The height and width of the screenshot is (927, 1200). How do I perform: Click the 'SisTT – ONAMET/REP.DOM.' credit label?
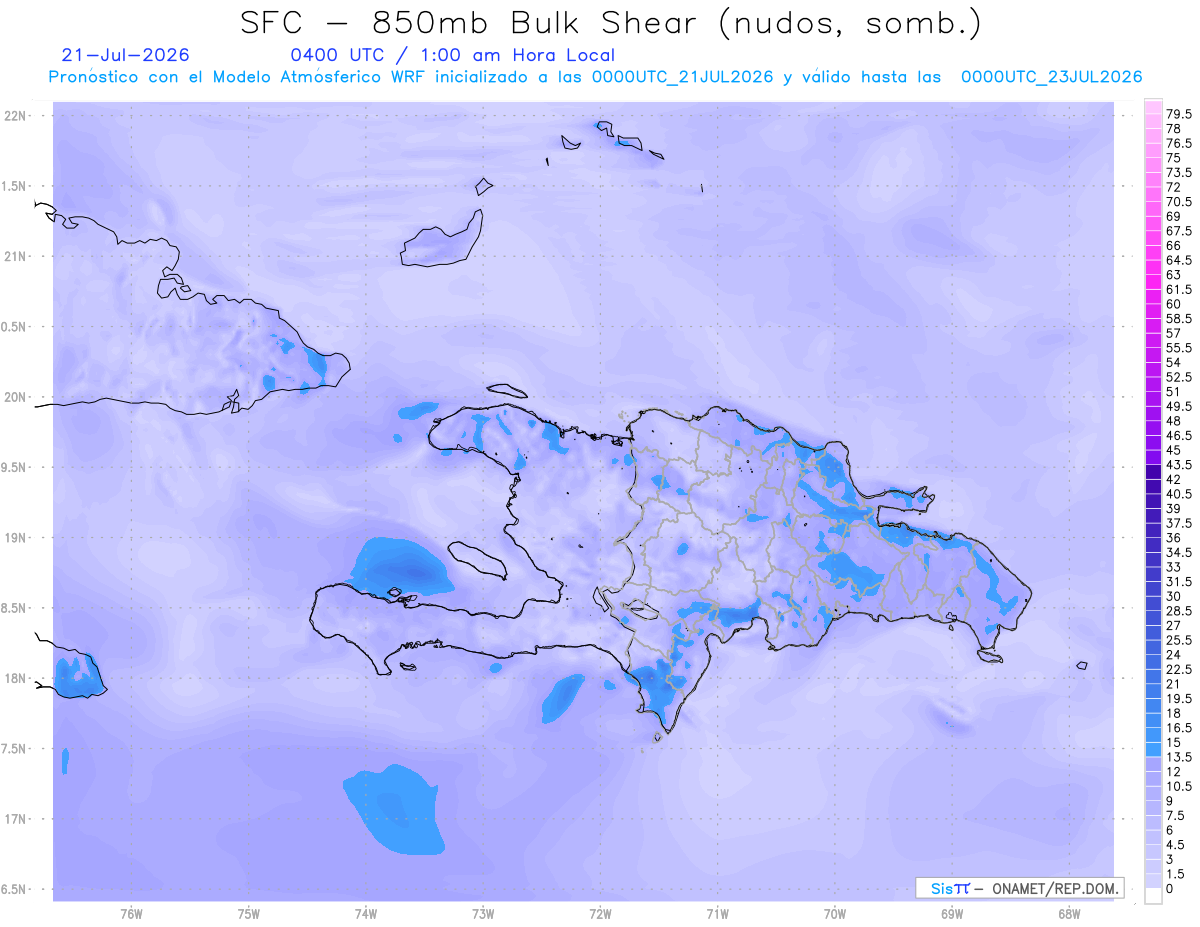[1020, 888]
